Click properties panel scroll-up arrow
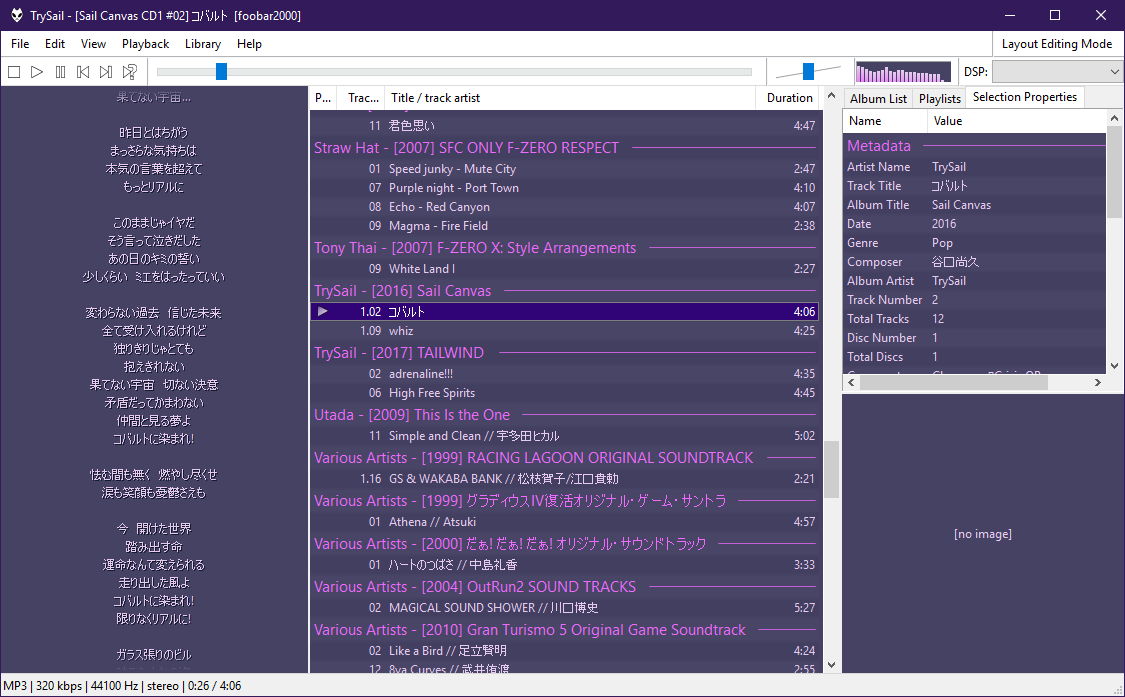 [x=1114, y=118]
